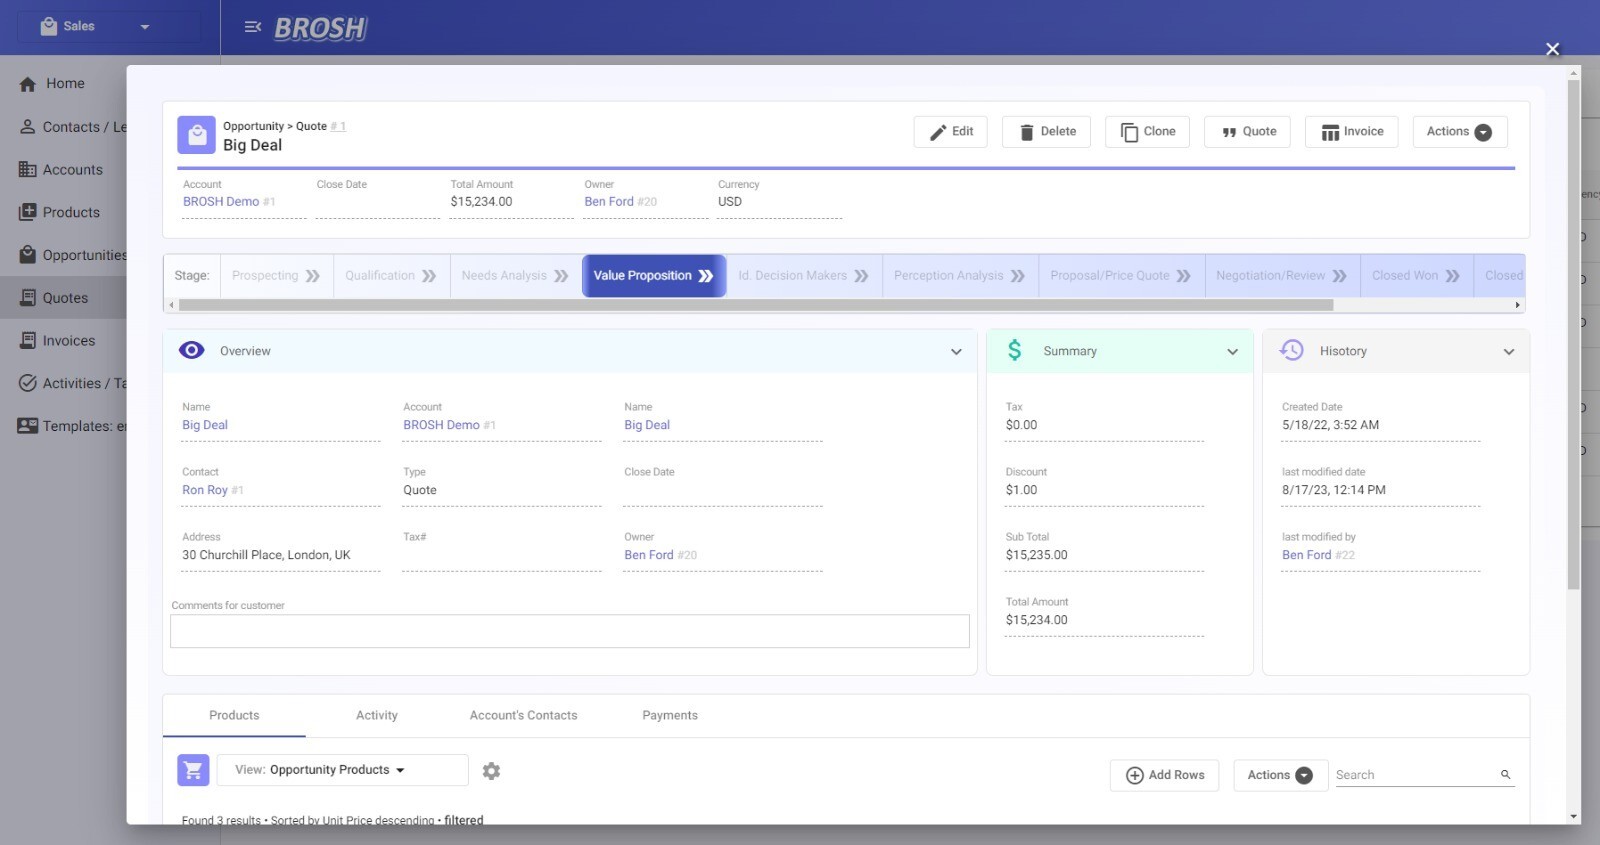Open the Ron Roy contact link

pos(205,490)
